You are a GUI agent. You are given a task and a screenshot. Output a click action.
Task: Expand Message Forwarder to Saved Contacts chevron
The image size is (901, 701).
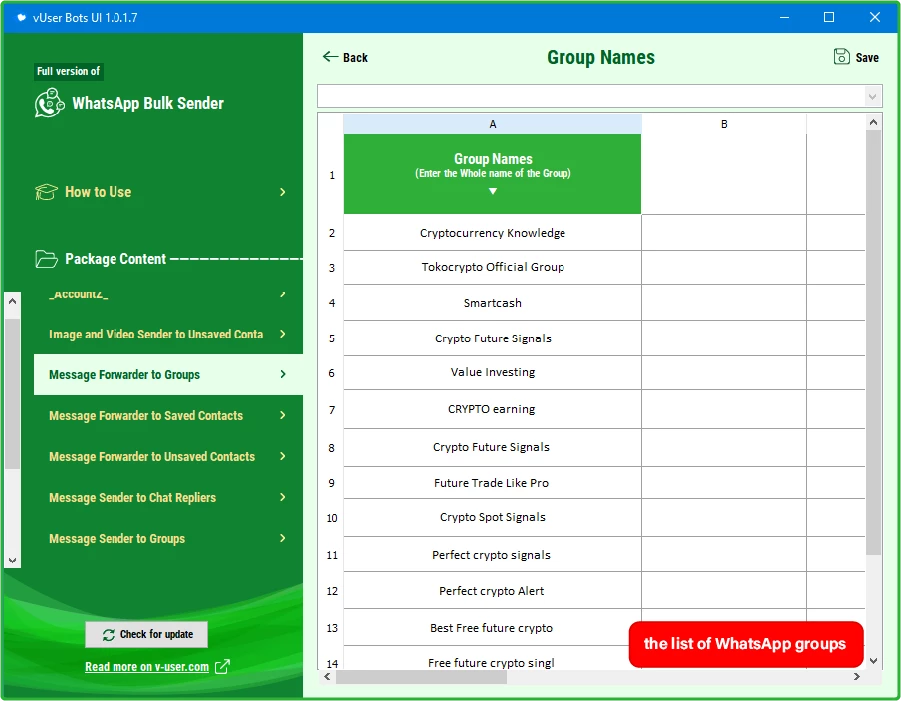[x=282, y=415]
